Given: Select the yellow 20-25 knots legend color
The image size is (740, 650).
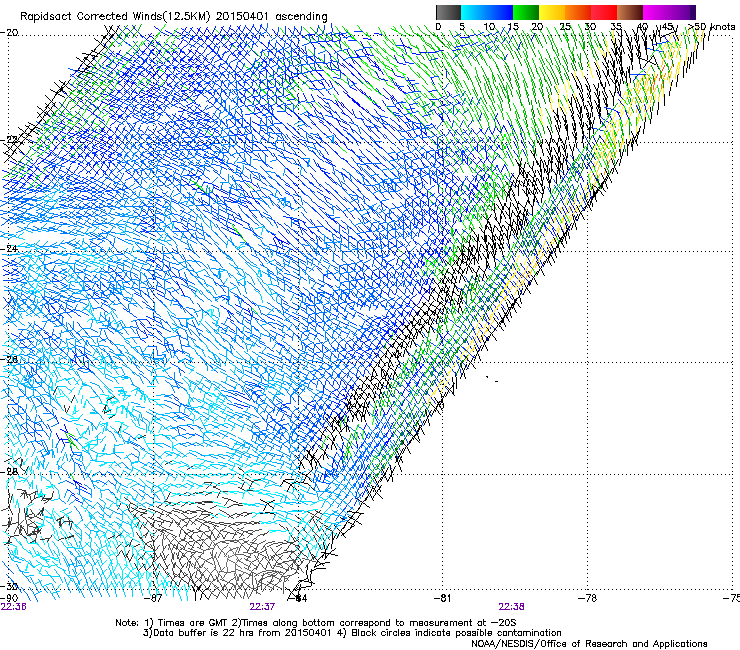Looking at the screenshot, I should coord(552,12).
